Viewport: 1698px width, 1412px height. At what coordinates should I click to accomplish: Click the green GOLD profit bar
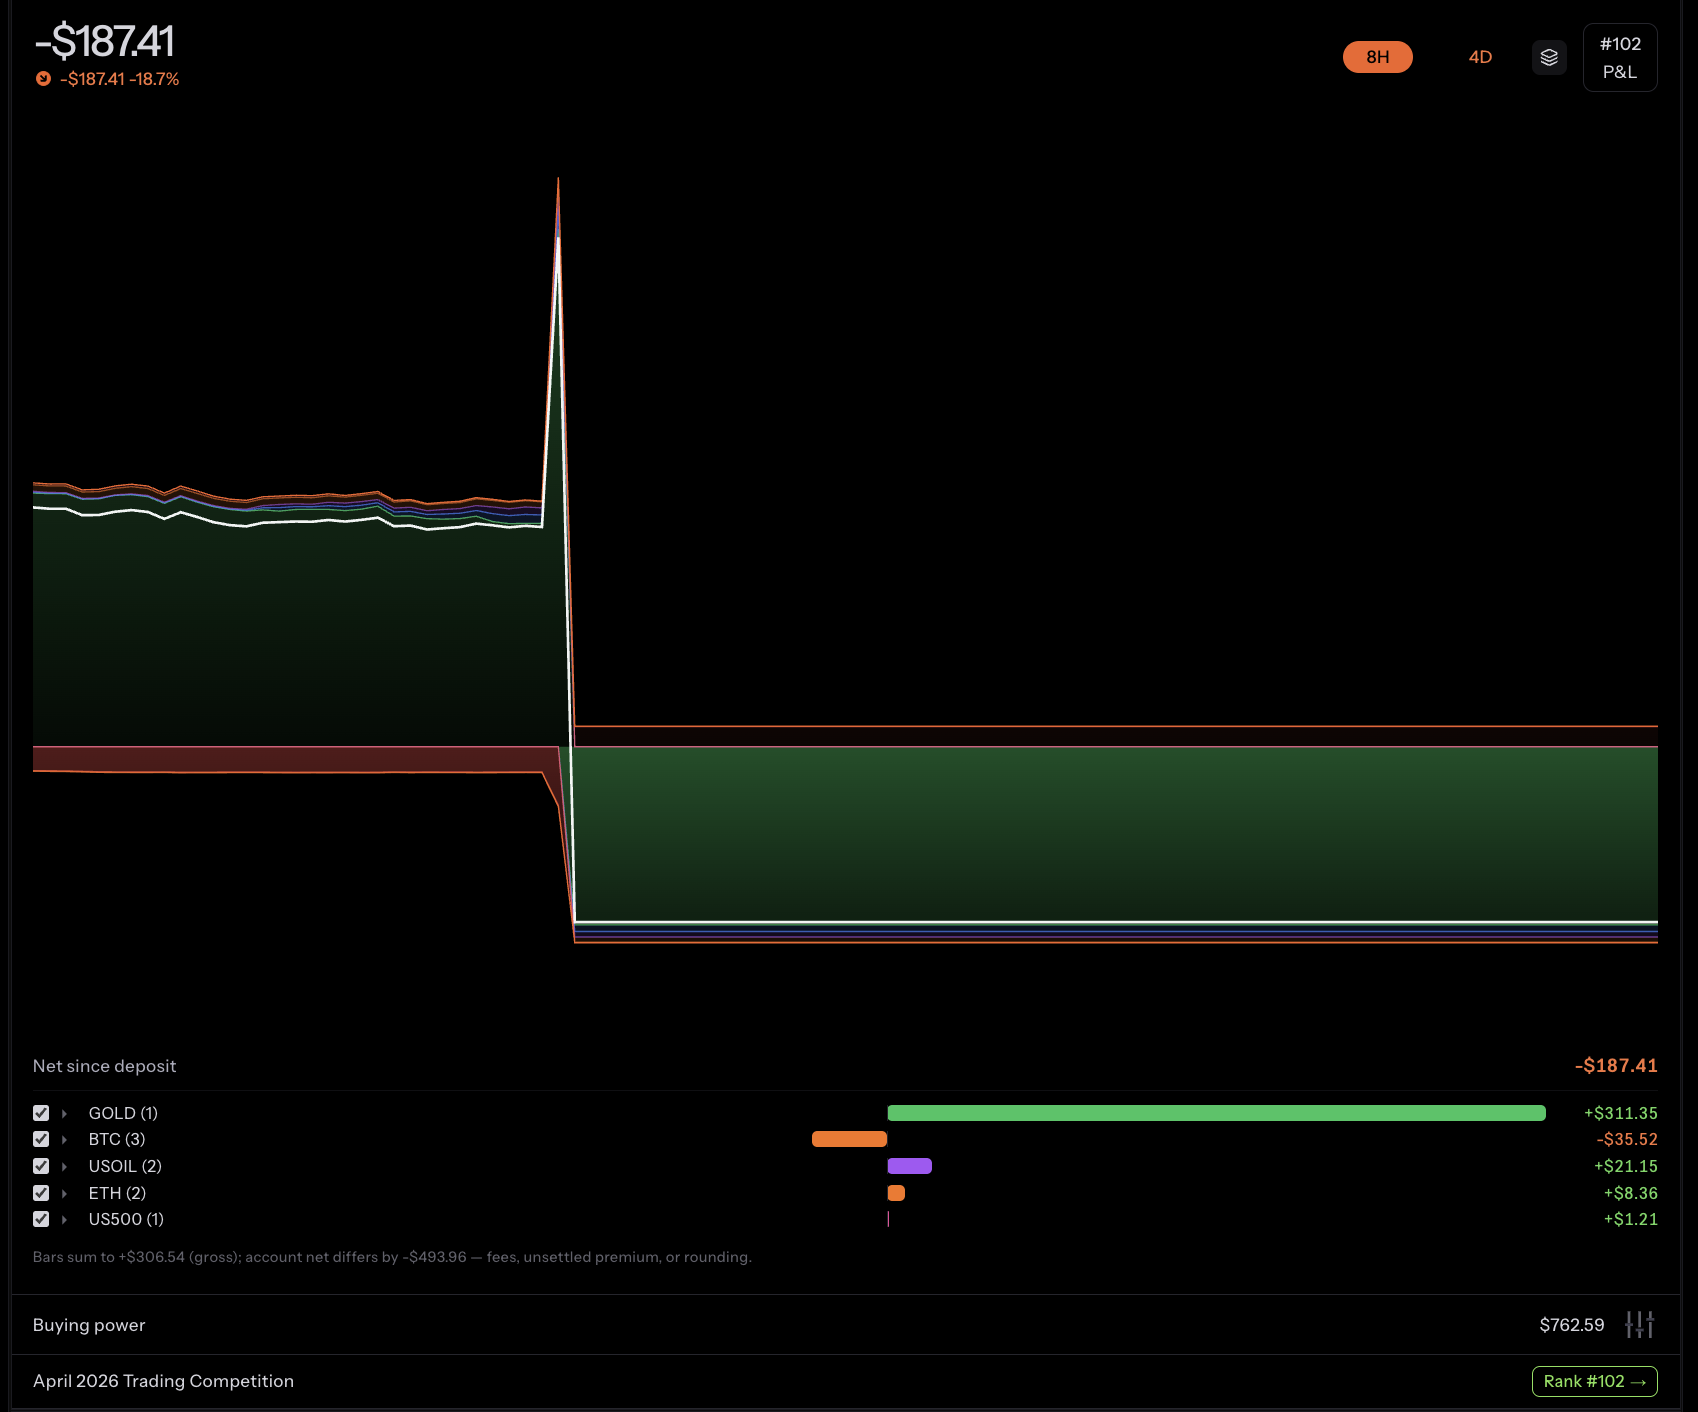[1215, 1112]
